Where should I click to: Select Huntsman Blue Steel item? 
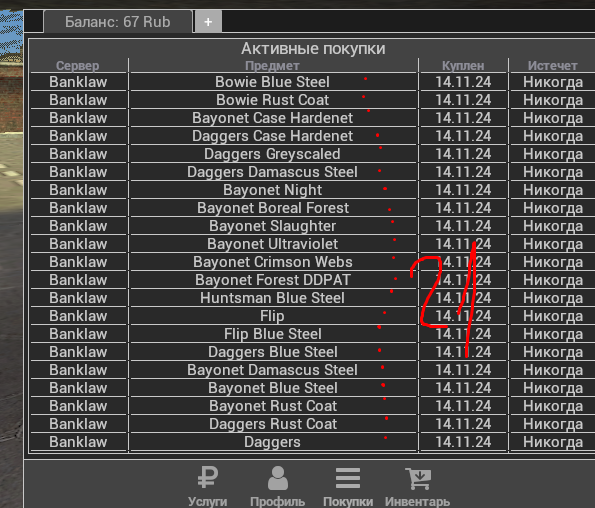click(x=272, y=298)
